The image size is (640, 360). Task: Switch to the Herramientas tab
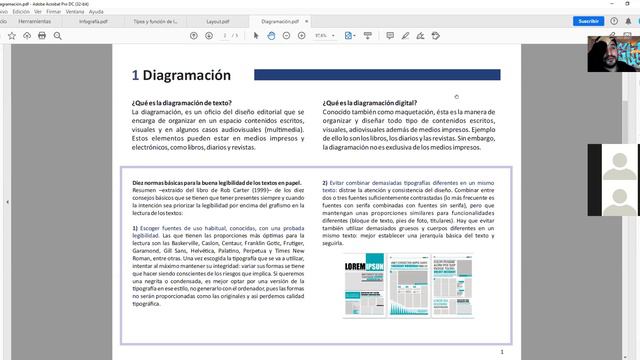pos(35,21)
